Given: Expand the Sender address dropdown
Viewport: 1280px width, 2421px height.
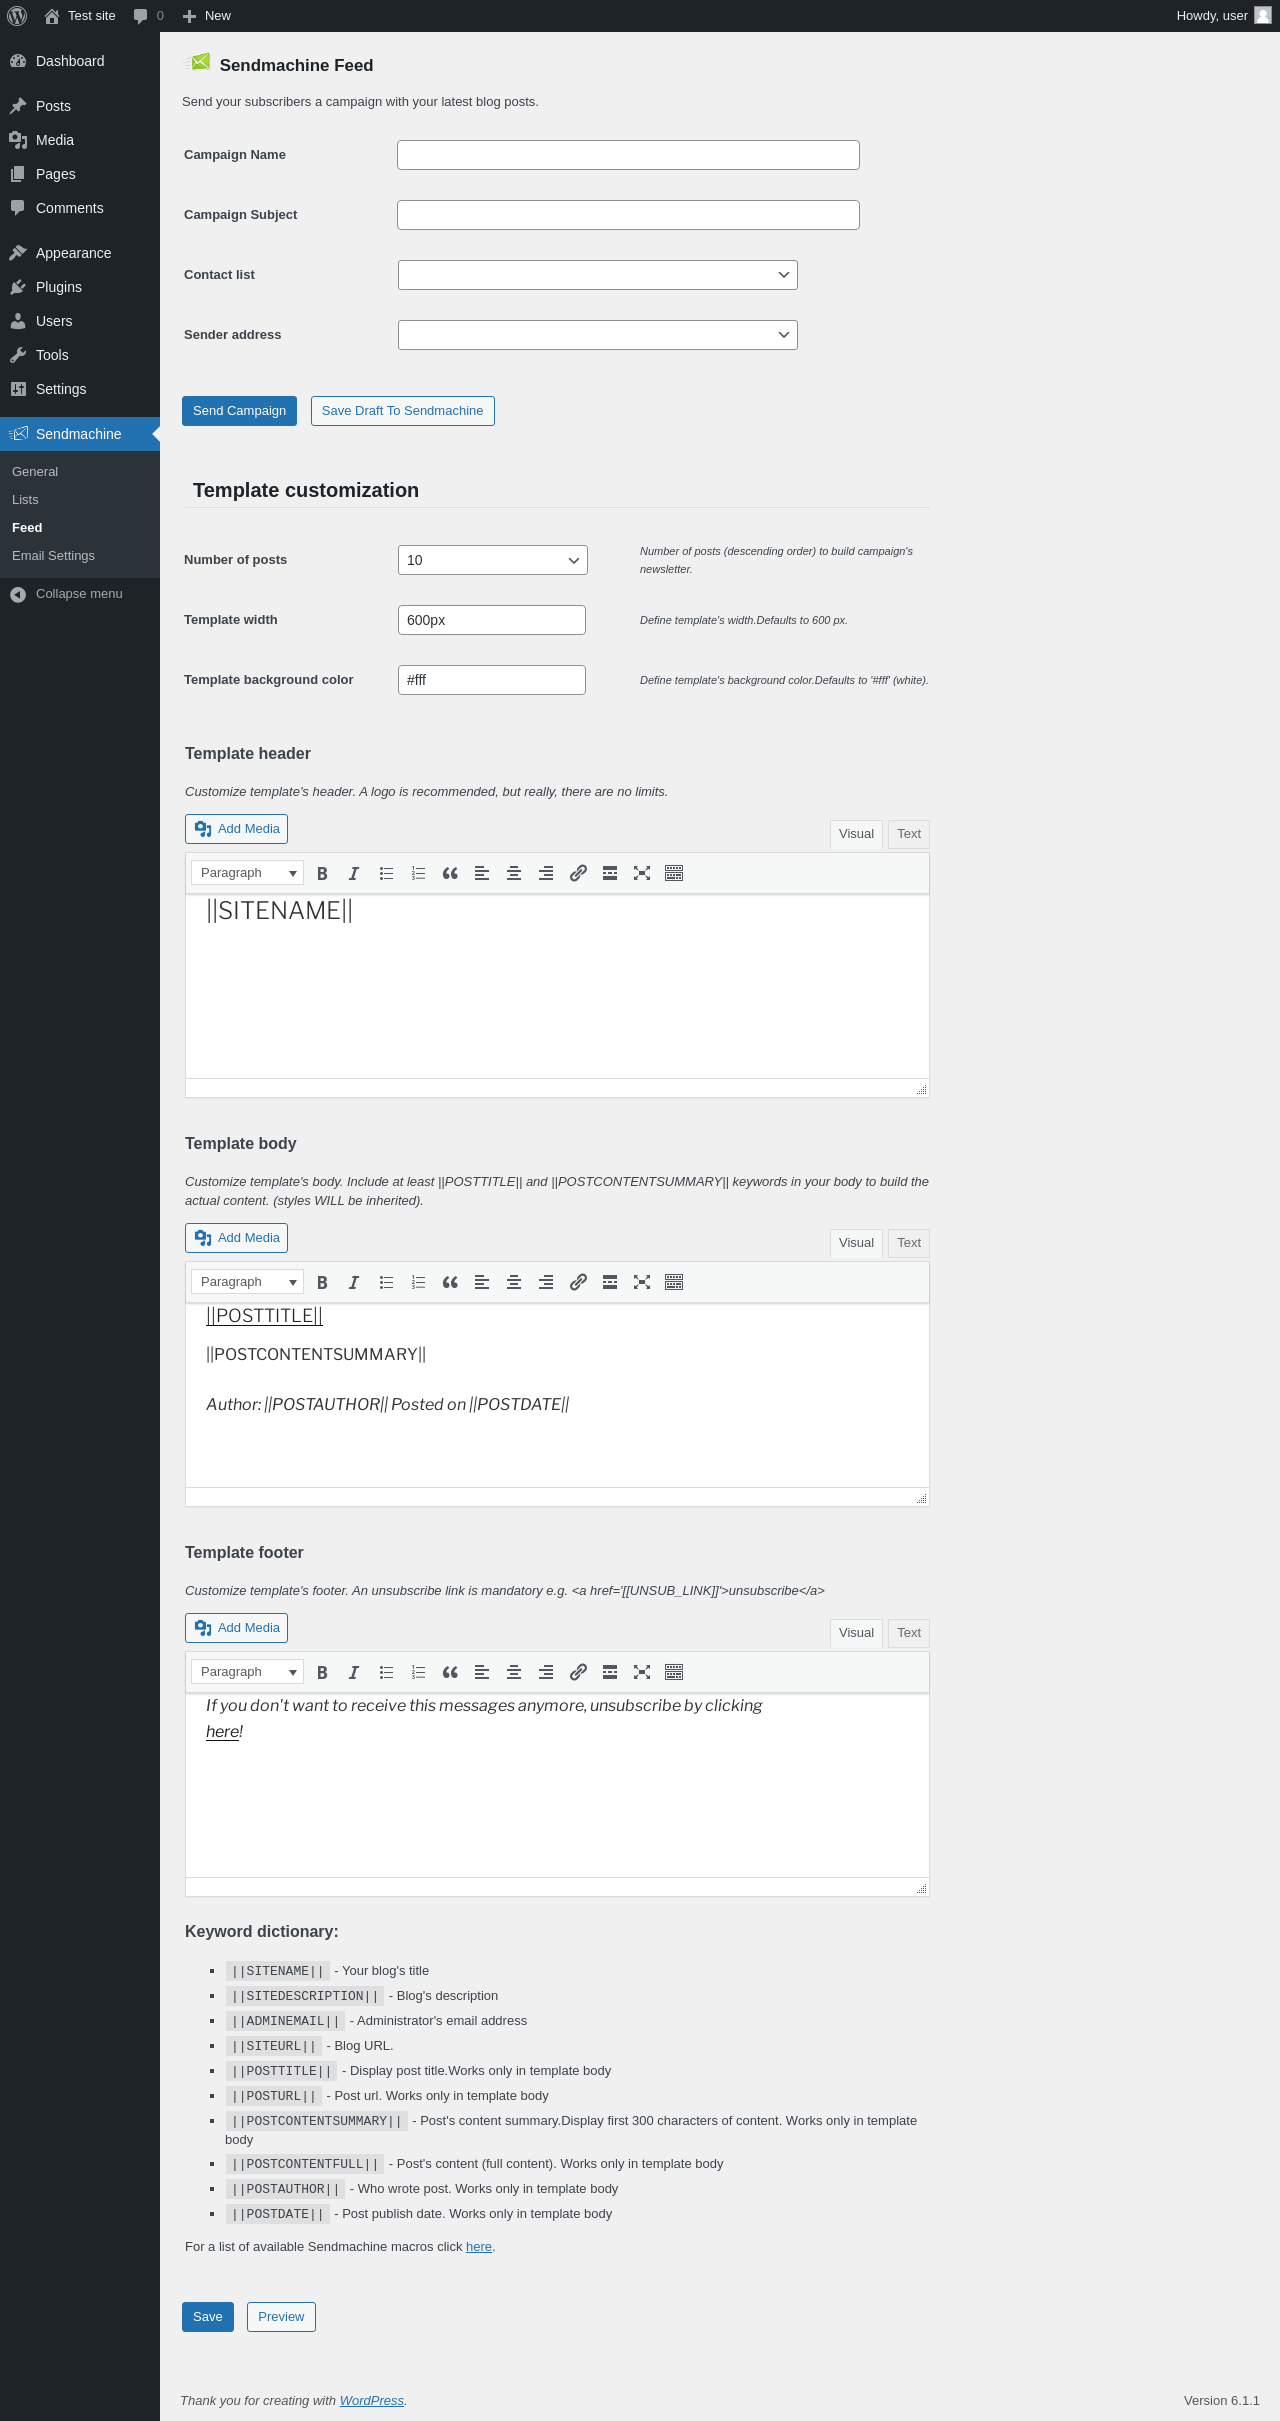Looking at the screenshot, I should tap(597, 335).
